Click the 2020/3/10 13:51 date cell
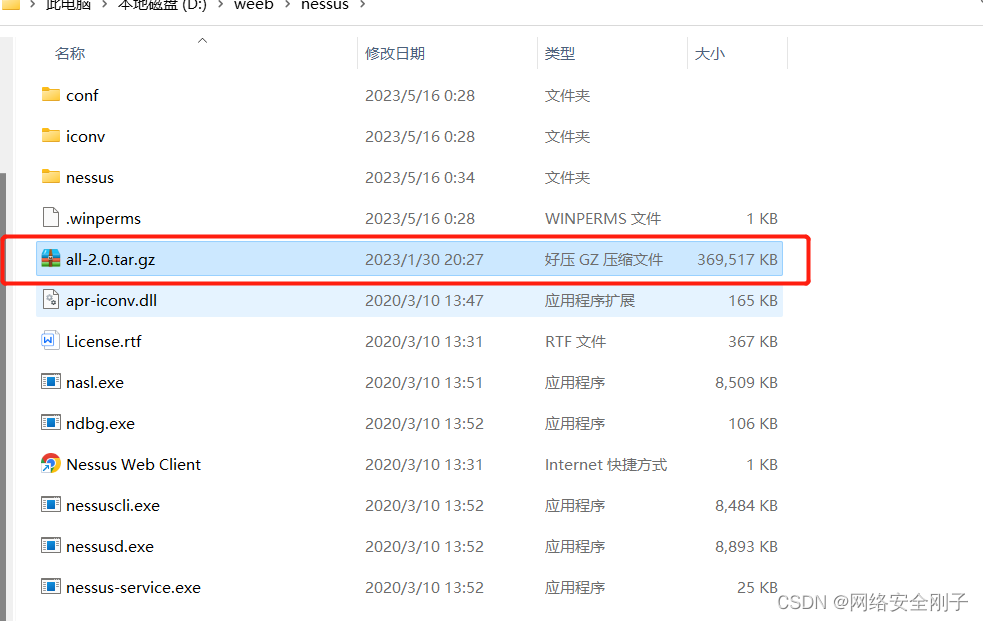983x621 pixels. 424,383
